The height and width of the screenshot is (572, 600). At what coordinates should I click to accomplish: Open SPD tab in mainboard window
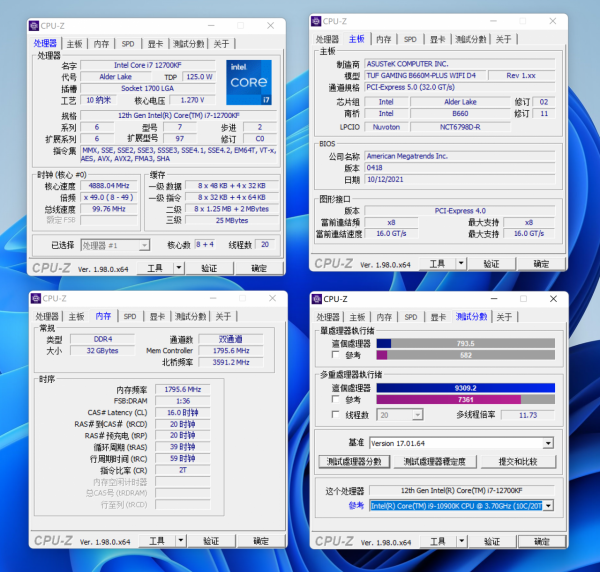(410, 39)
